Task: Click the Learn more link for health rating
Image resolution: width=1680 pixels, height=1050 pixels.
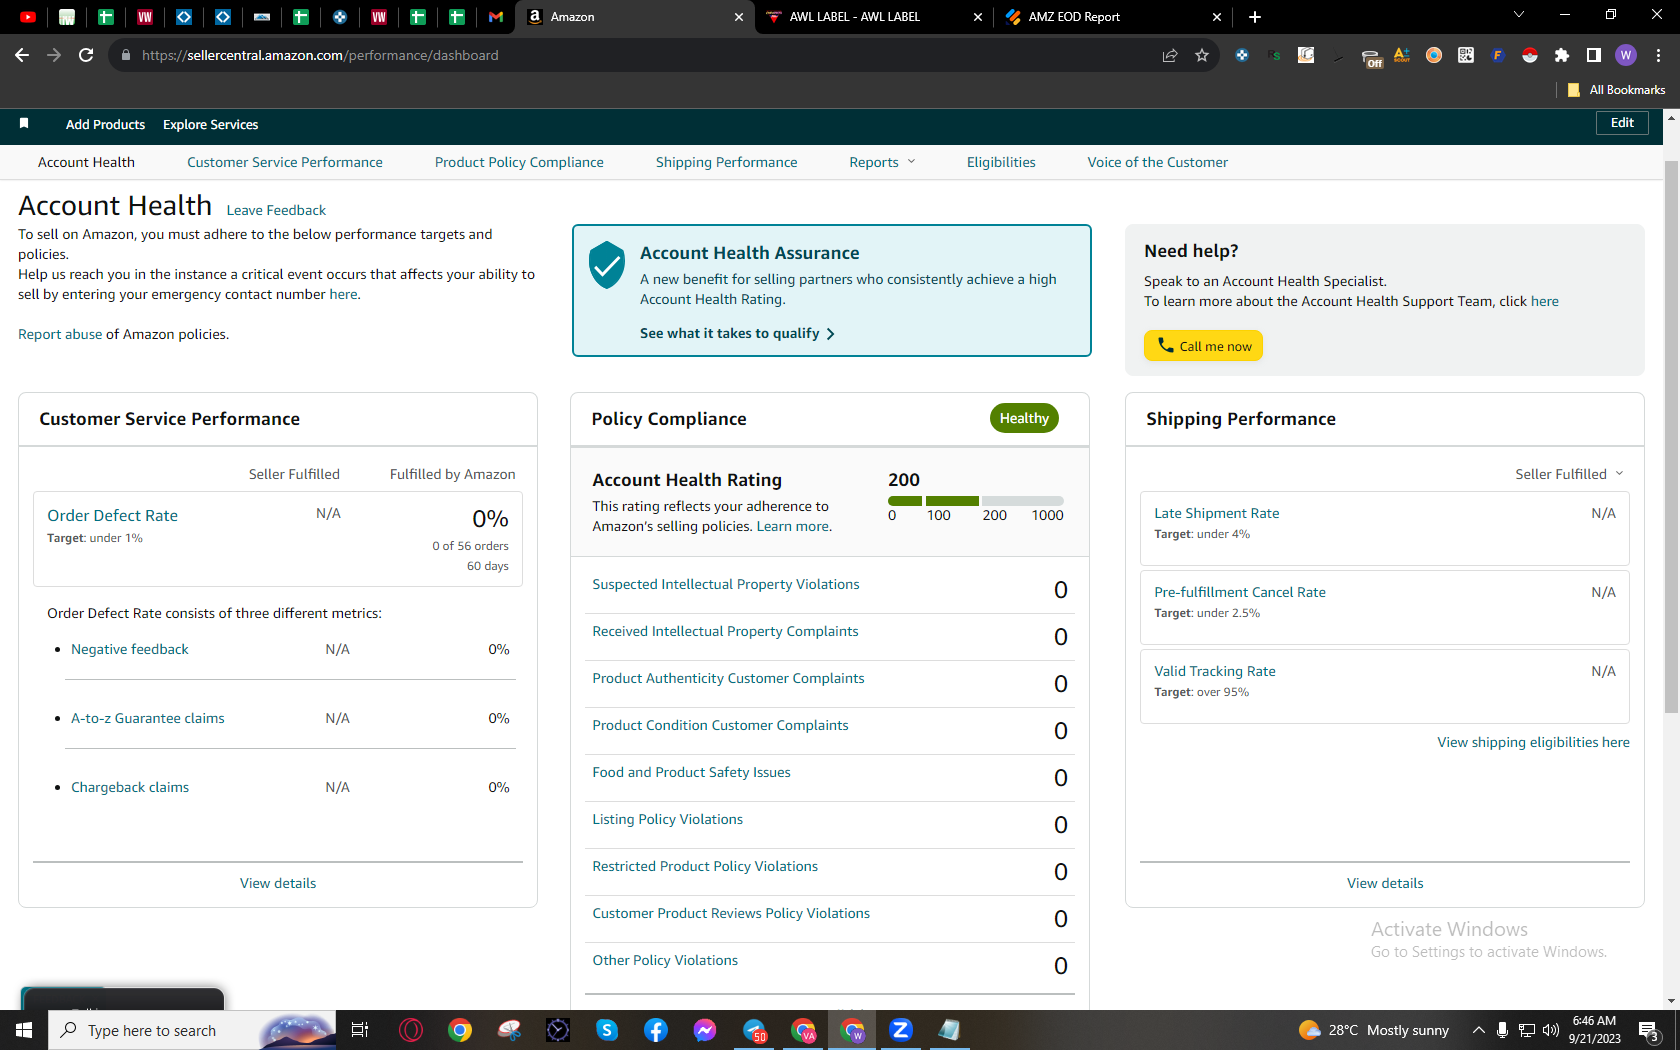Action: [792, 526]
